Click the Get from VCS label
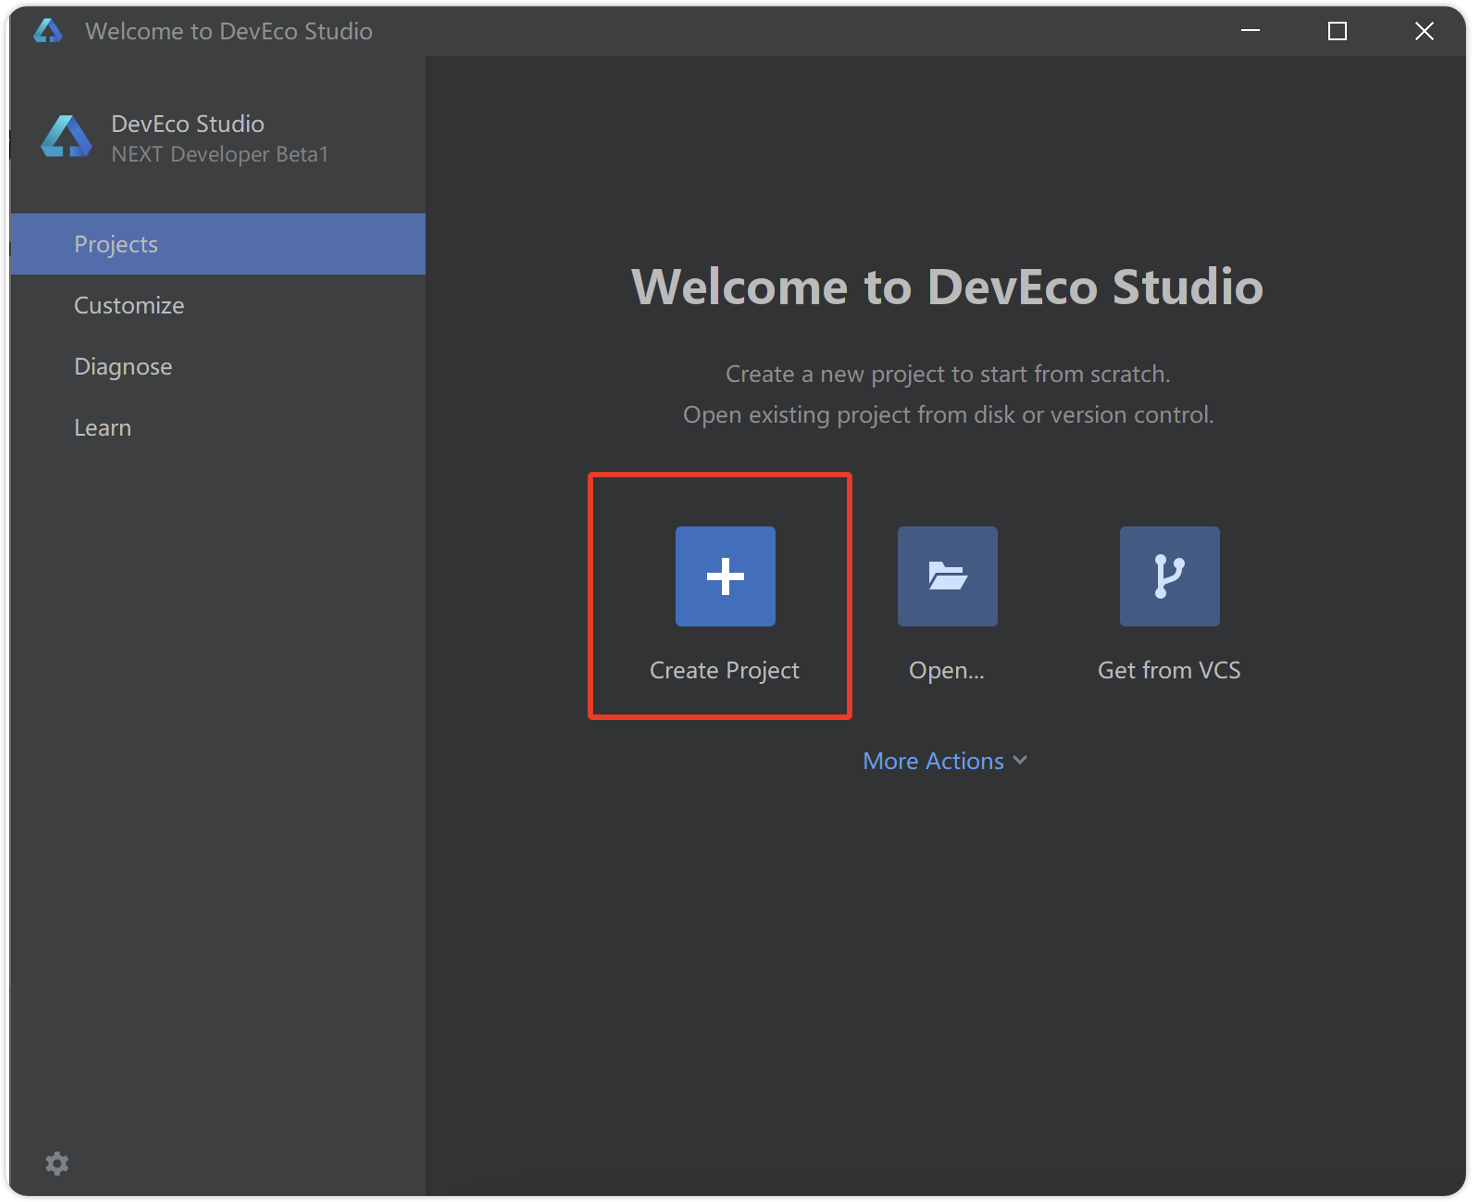The height and width of the screenshot is (1202, 1472). 1169,670
